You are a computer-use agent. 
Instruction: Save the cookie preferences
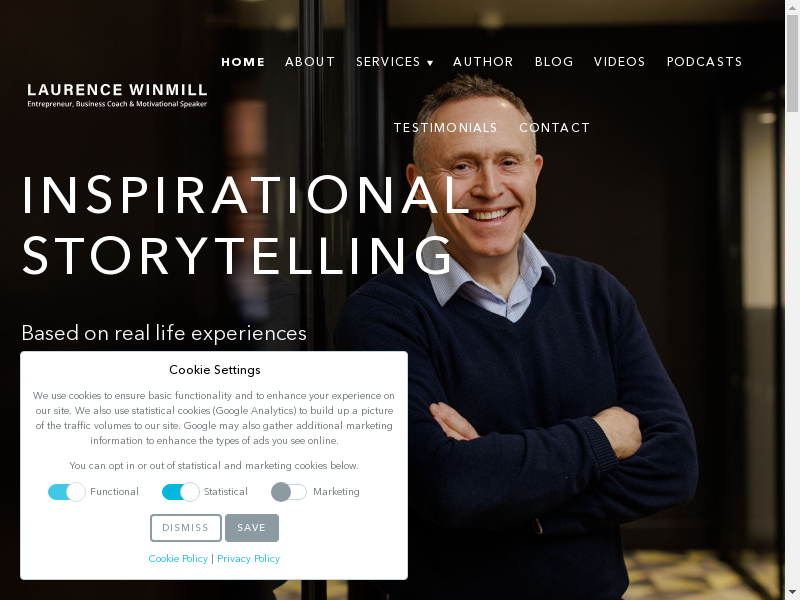click(252, 528)
